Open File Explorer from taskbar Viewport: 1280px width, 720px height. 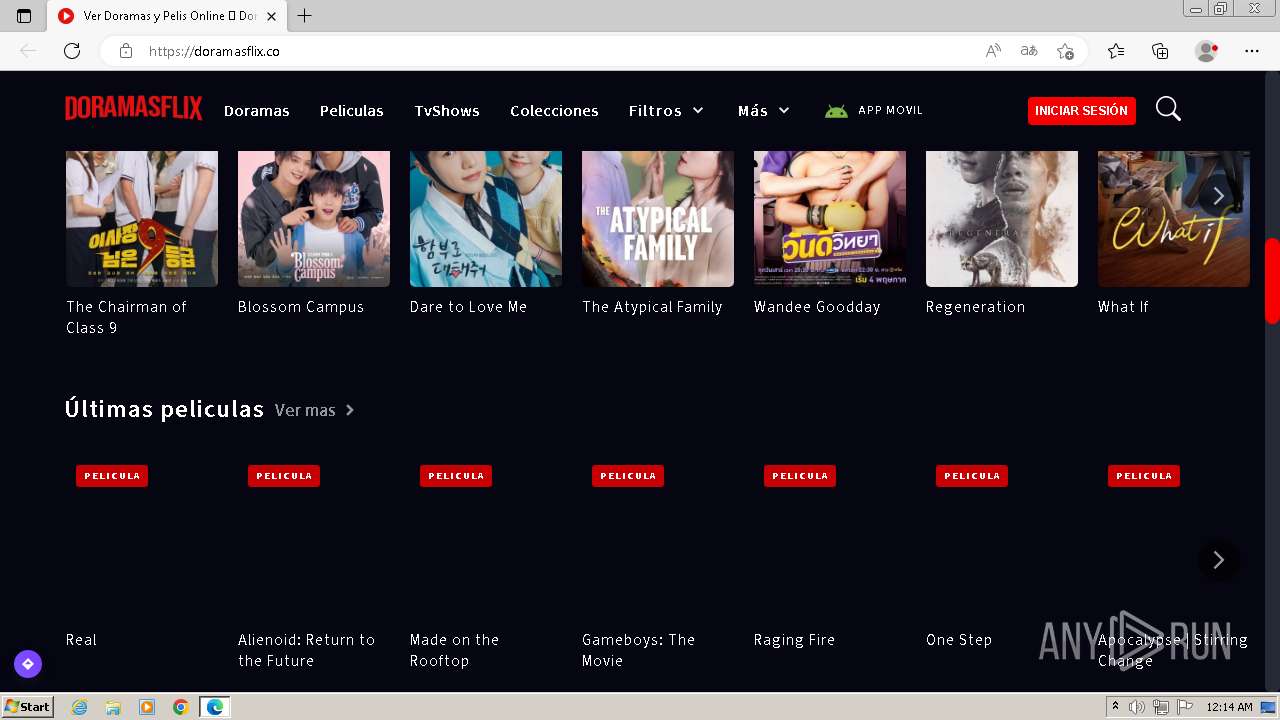(113, 707)
